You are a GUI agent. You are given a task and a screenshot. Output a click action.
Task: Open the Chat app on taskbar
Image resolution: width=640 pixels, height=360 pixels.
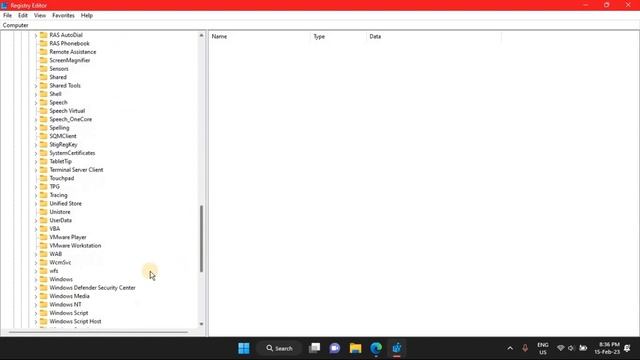pos(335,348)
